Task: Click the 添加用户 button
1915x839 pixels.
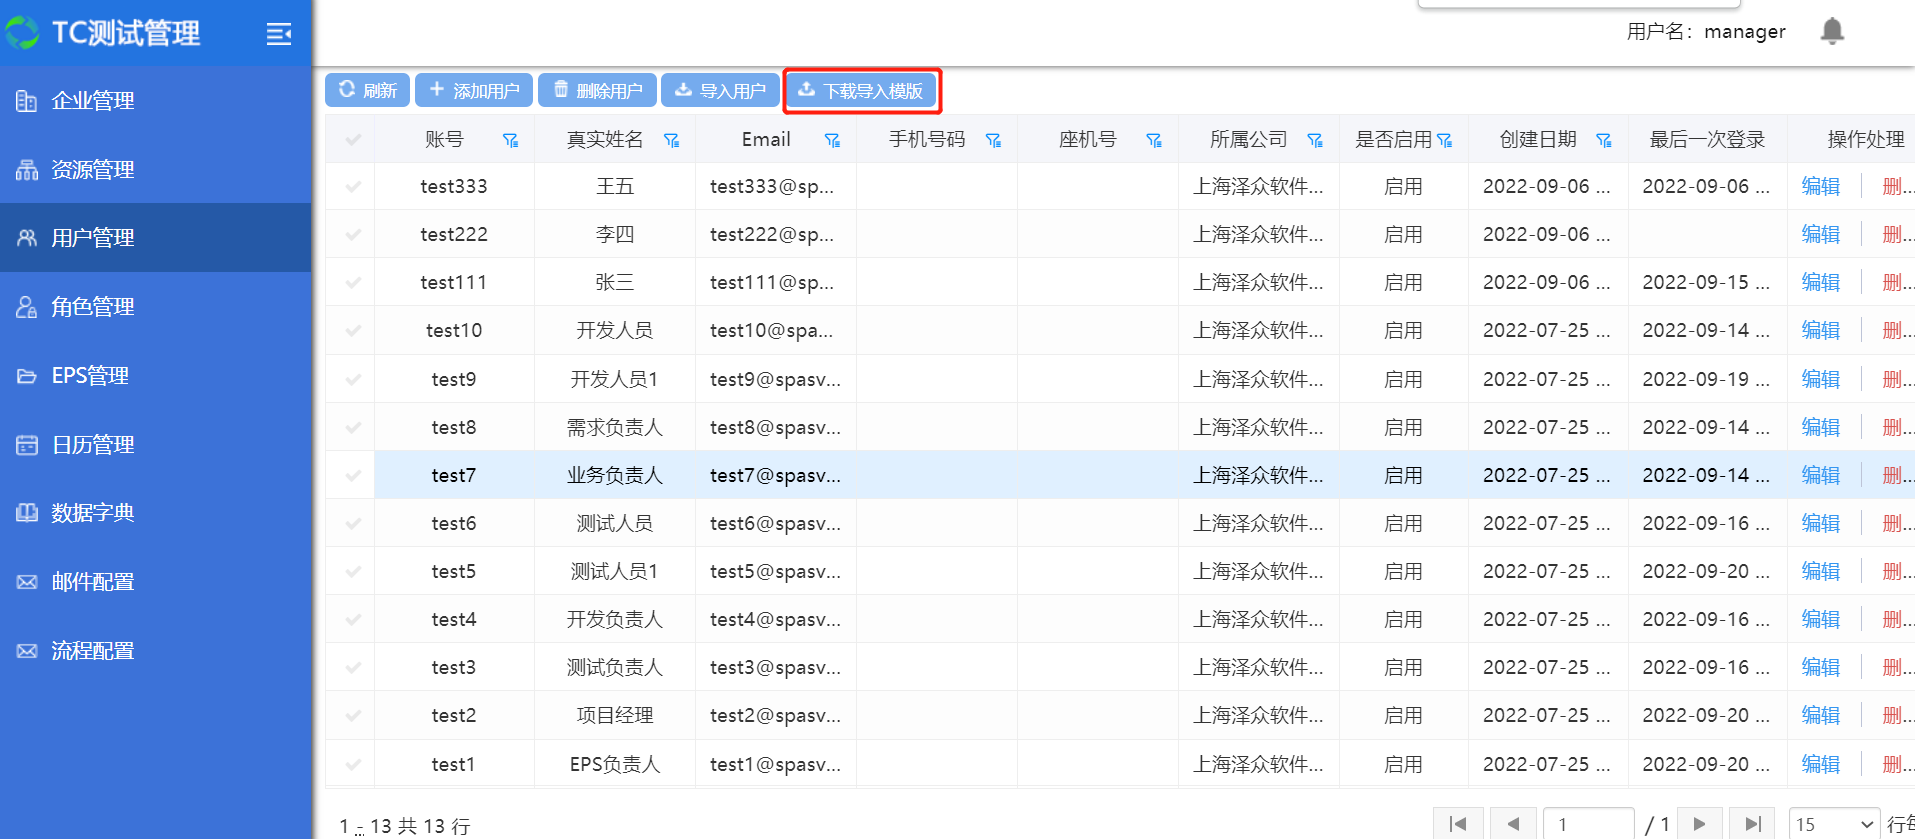Action: tap(474, 91)
